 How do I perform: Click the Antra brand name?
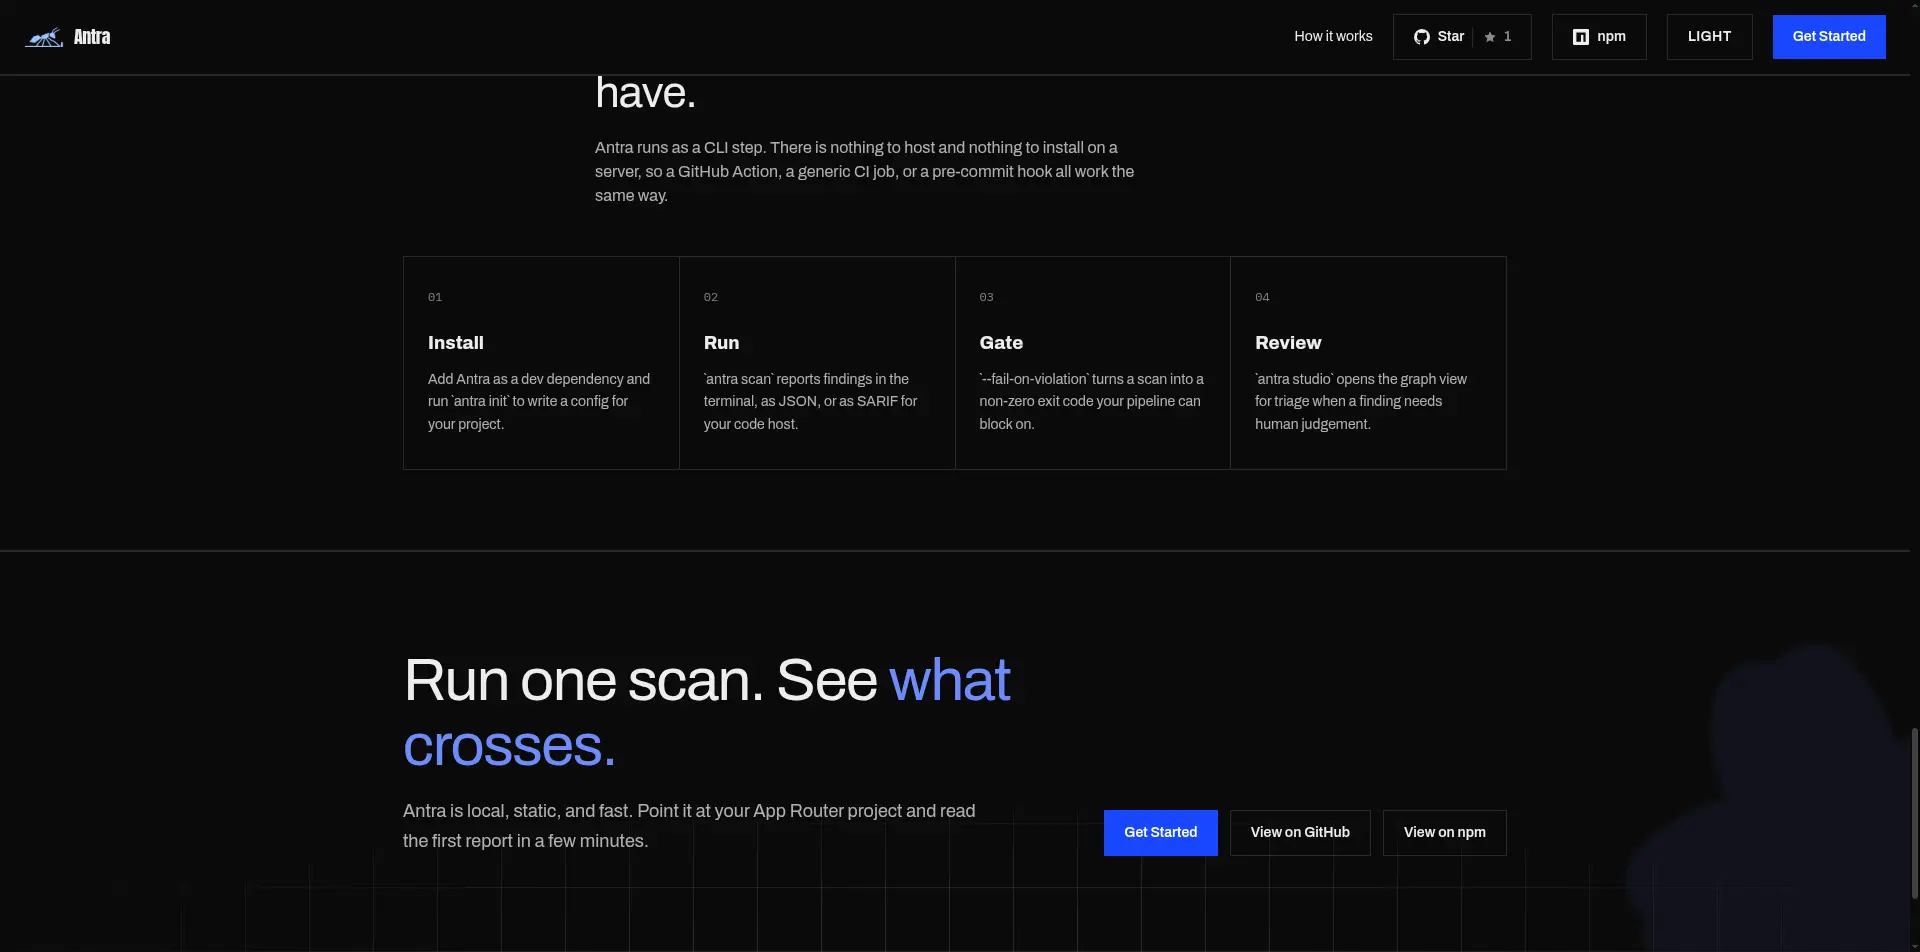coord(92,37)
